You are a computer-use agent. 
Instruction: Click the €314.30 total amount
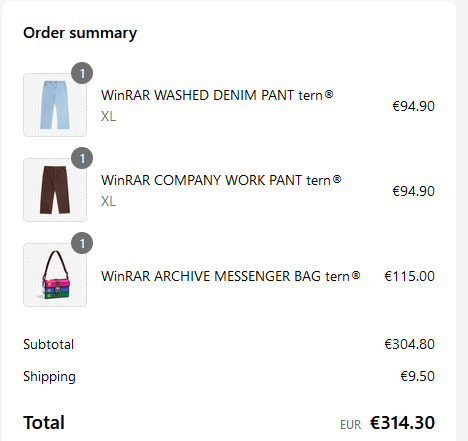pos(402,423)
